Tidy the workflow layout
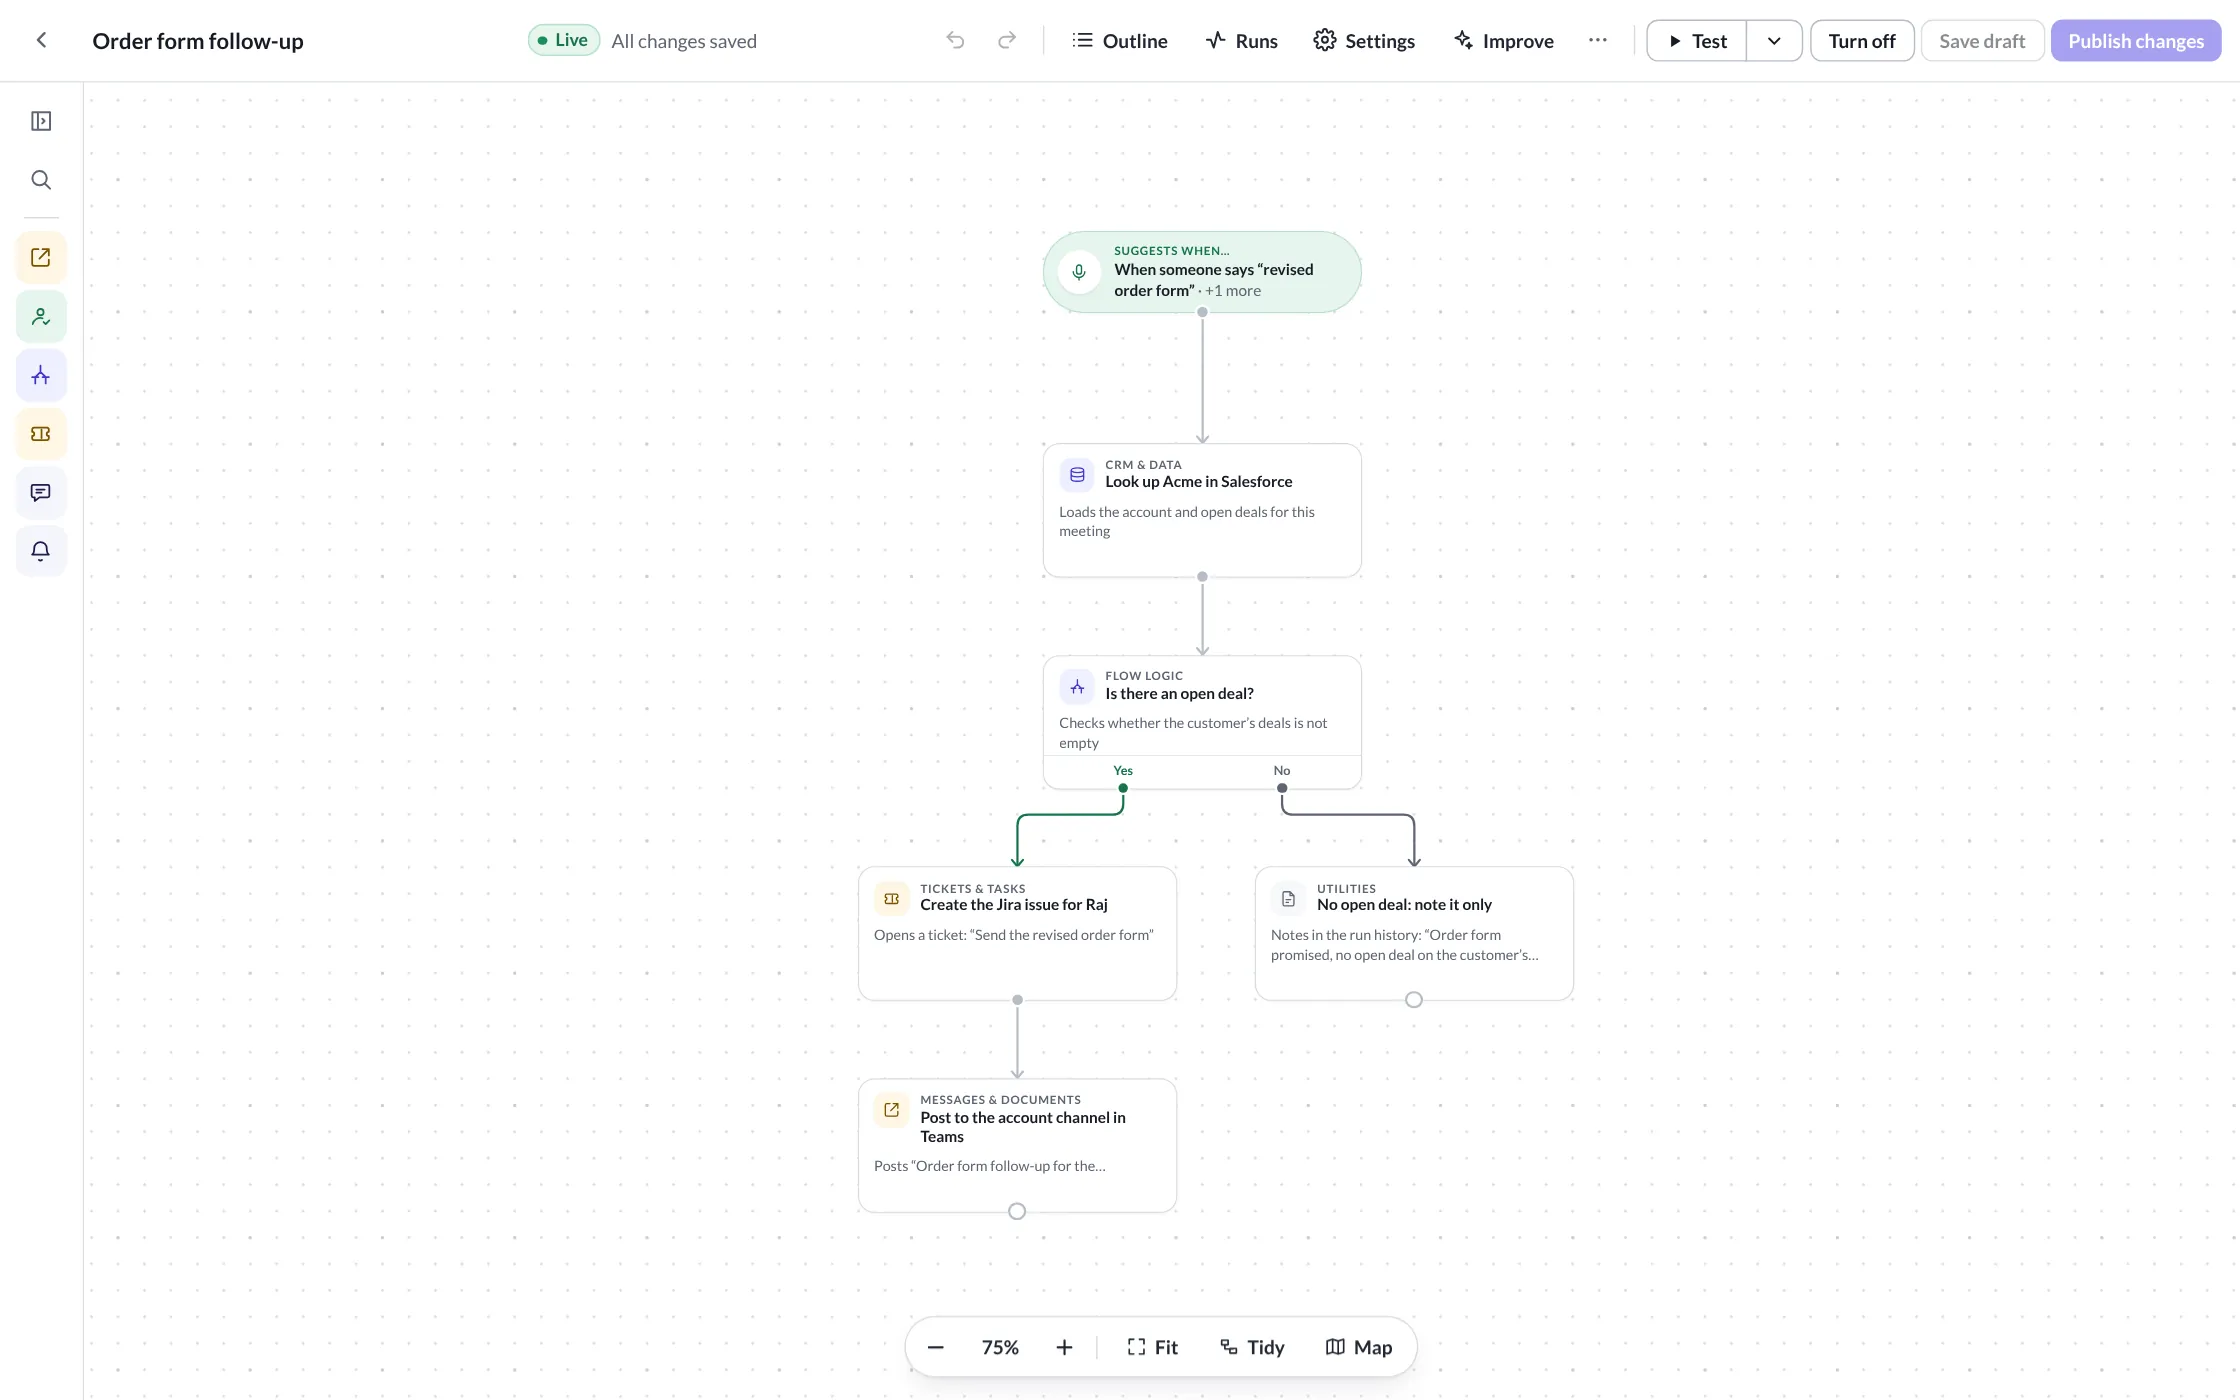Image resolution: width=2240 pixels, height=1400 pixels. 1252,1348
